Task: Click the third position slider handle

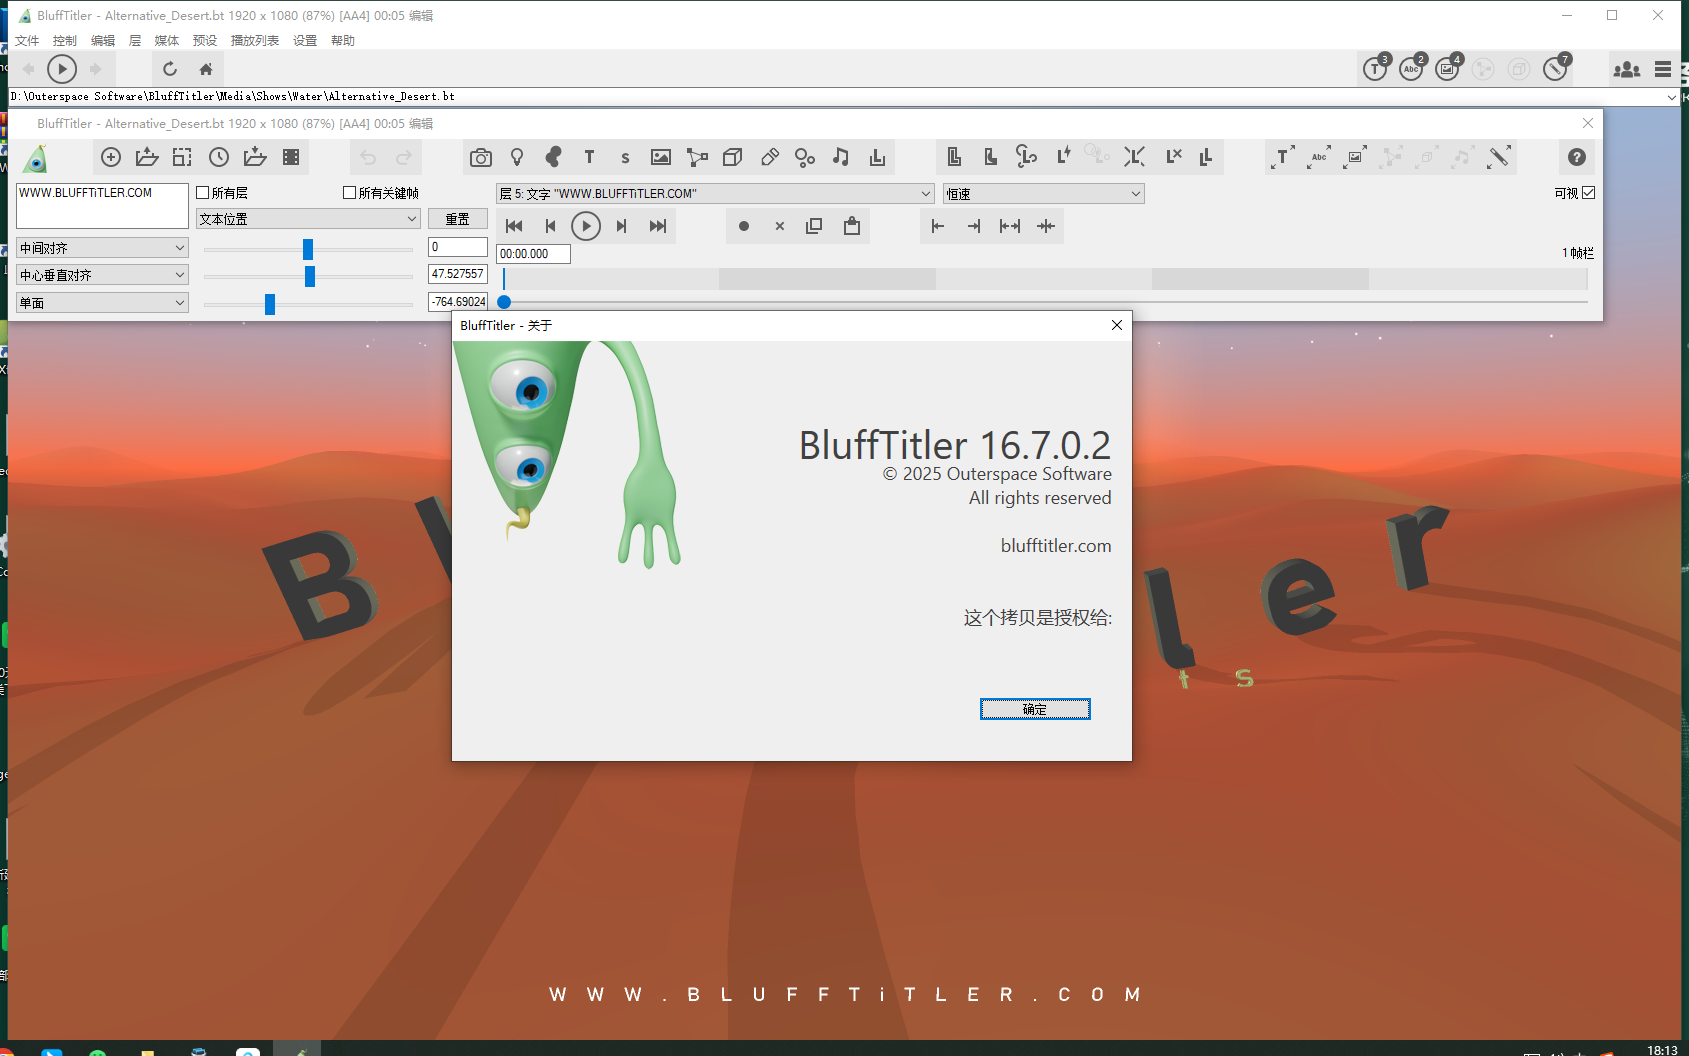Action: pos(270,304)
